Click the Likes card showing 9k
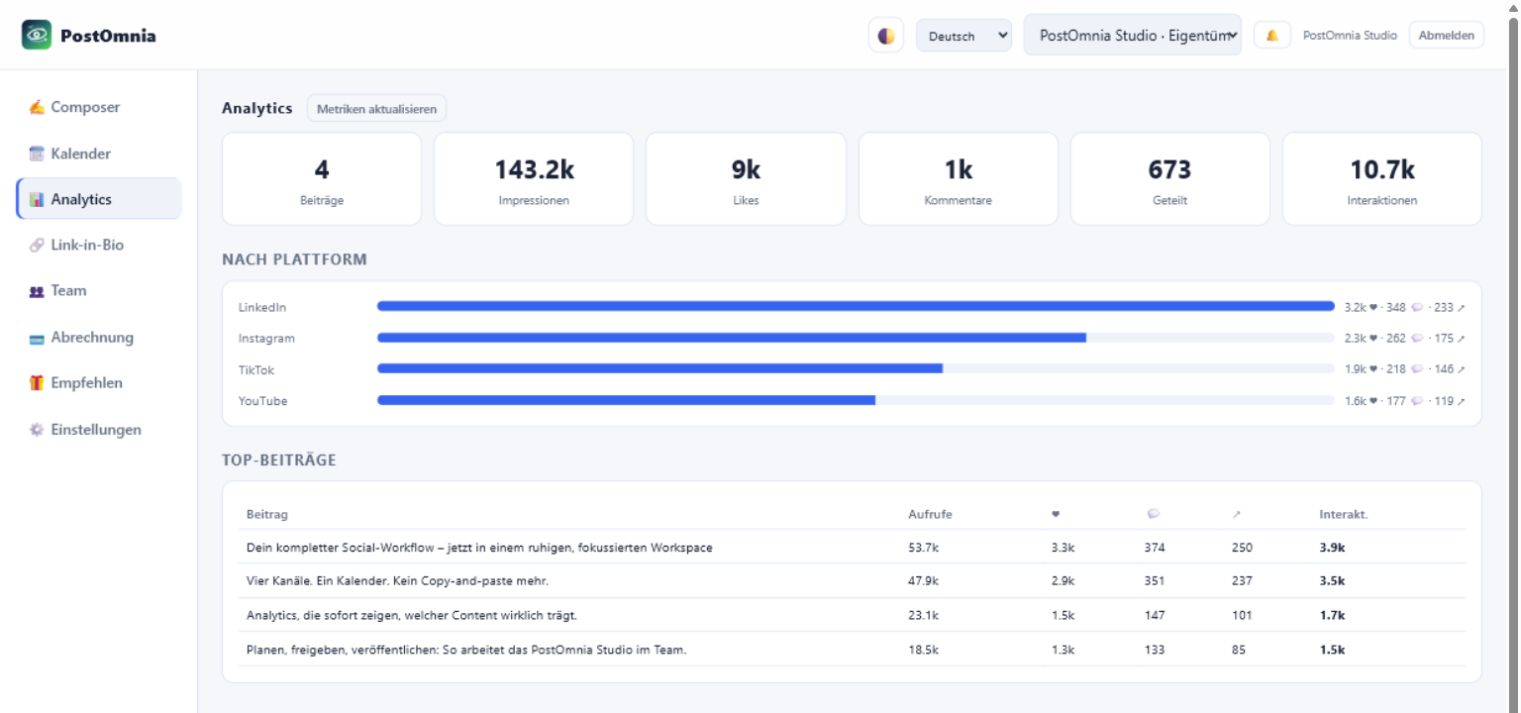 (x=746, y=179)
